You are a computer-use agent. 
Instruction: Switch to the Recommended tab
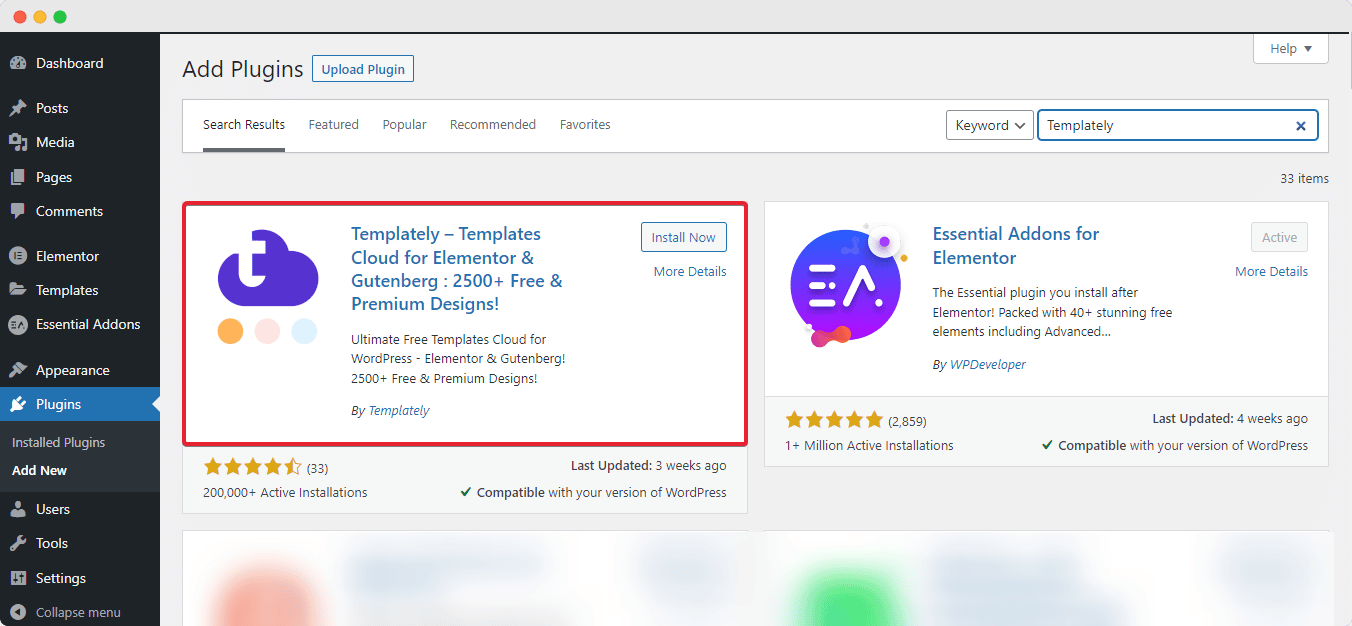click(x=493, y=125)
